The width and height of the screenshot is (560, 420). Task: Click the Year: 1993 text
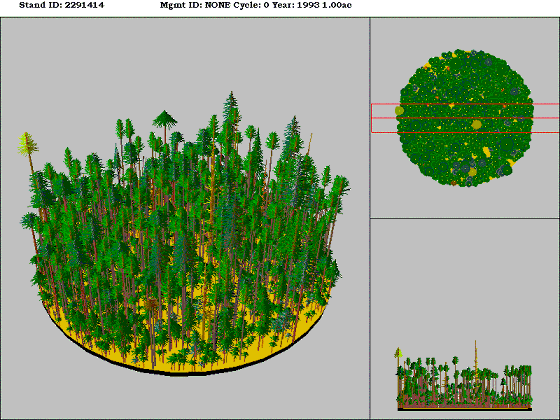click(296, 5)
